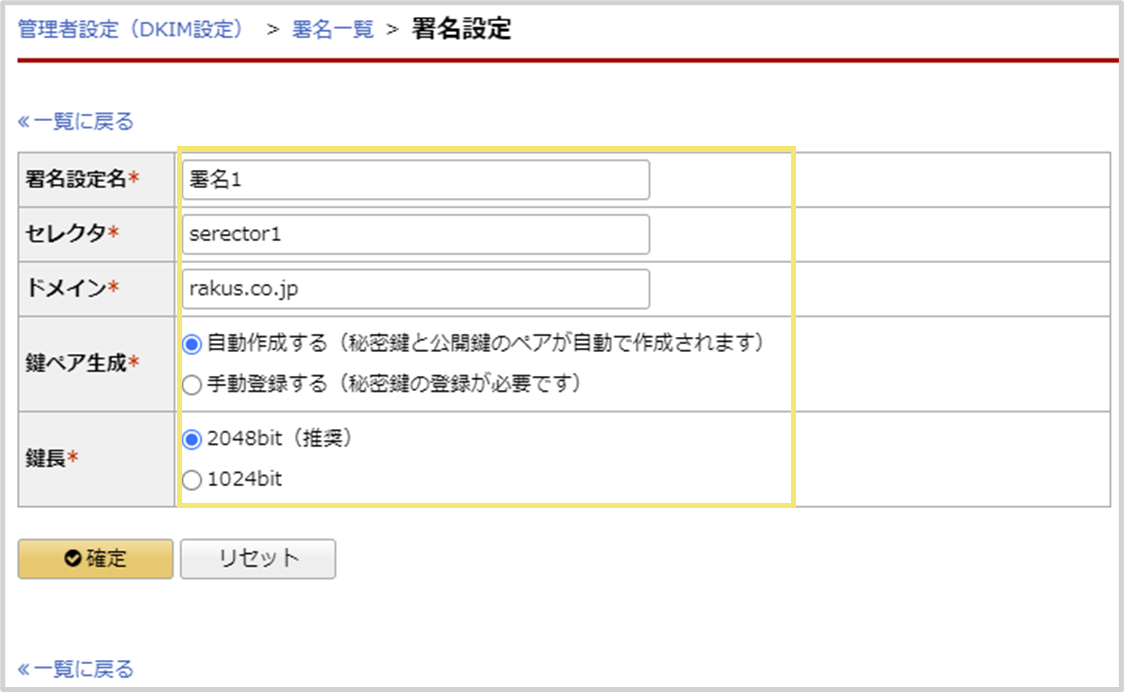The height and width of the screenshot is (692, 1124).
Task: Open the 署名一覧 breadcrumb link
Action: tap(335, 28)
